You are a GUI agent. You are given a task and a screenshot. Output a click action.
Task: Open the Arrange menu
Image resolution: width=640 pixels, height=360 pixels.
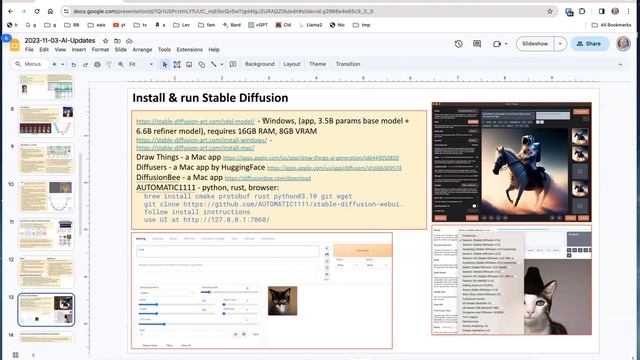tap(142, 50)
